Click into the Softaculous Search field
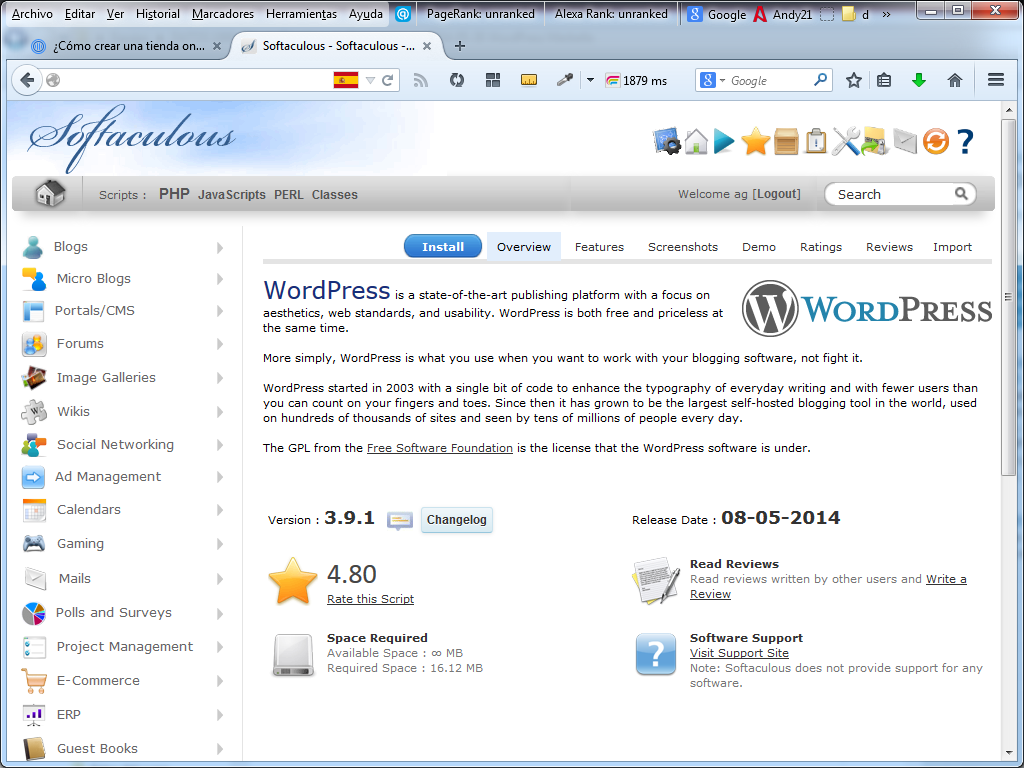This screenshot has width=1024, height=768. point(893,194)
